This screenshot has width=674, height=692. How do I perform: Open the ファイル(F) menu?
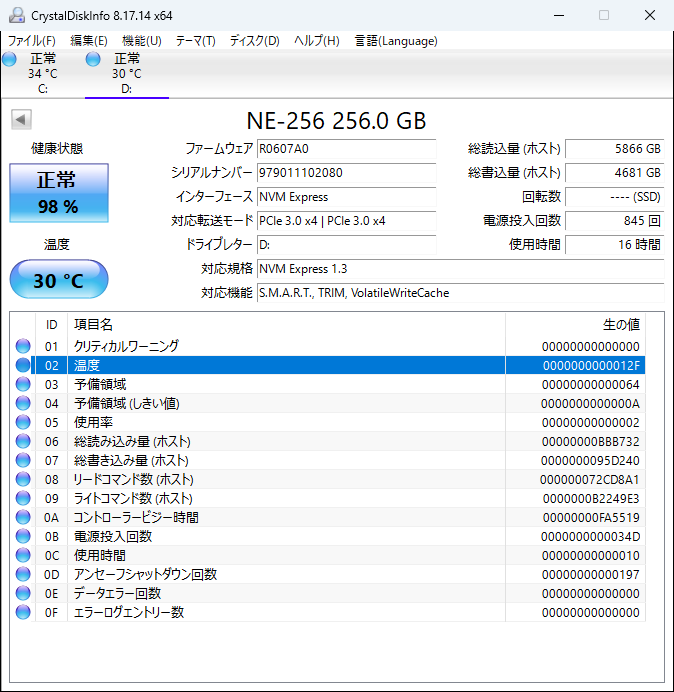[x=32, y=41]
